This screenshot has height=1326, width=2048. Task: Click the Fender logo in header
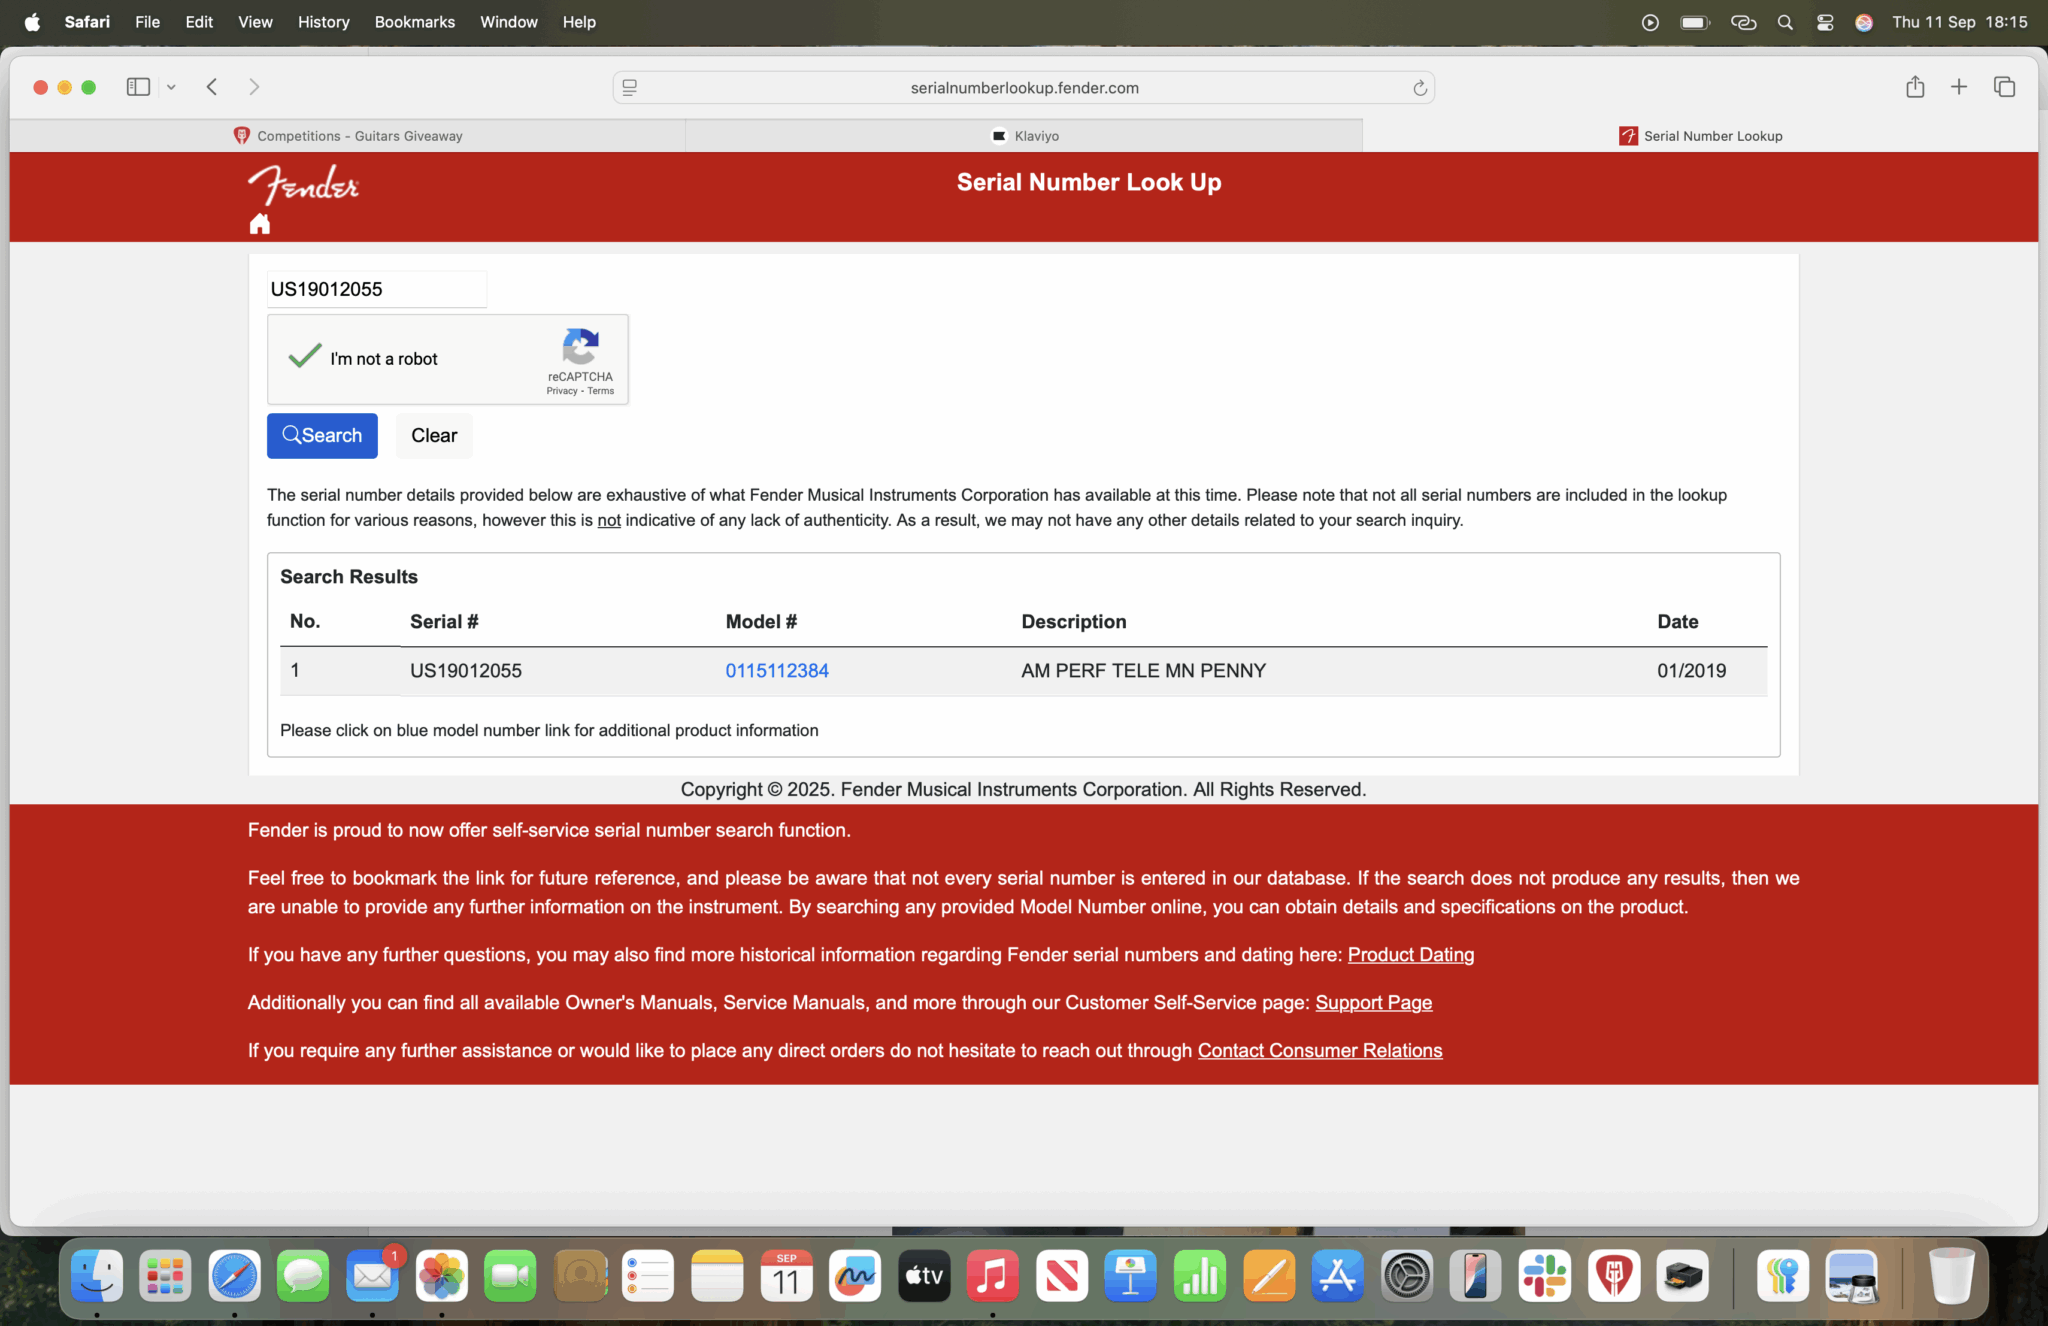pos(303,185)
